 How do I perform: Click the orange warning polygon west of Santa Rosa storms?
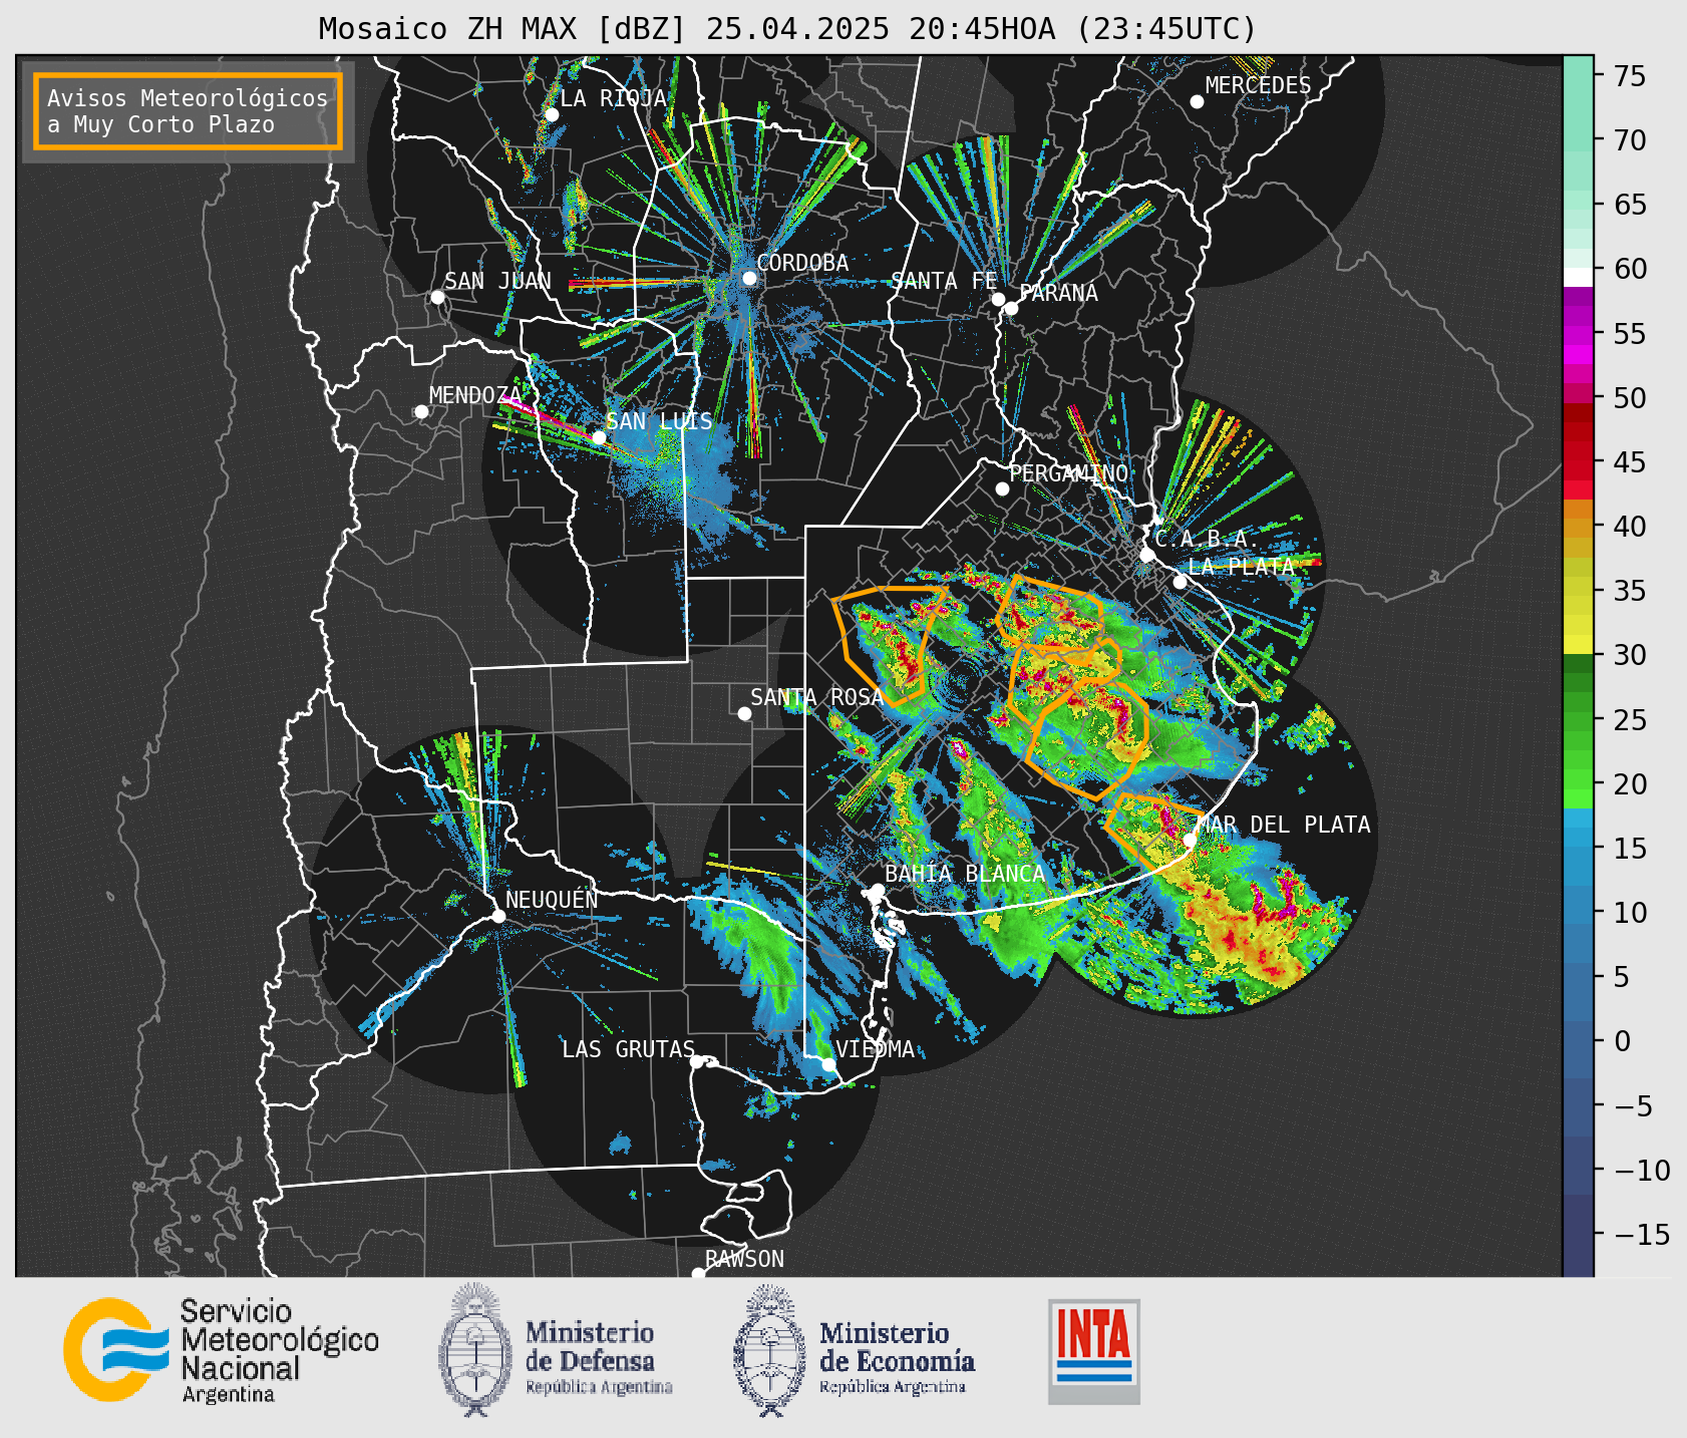[x=890, y=645]
